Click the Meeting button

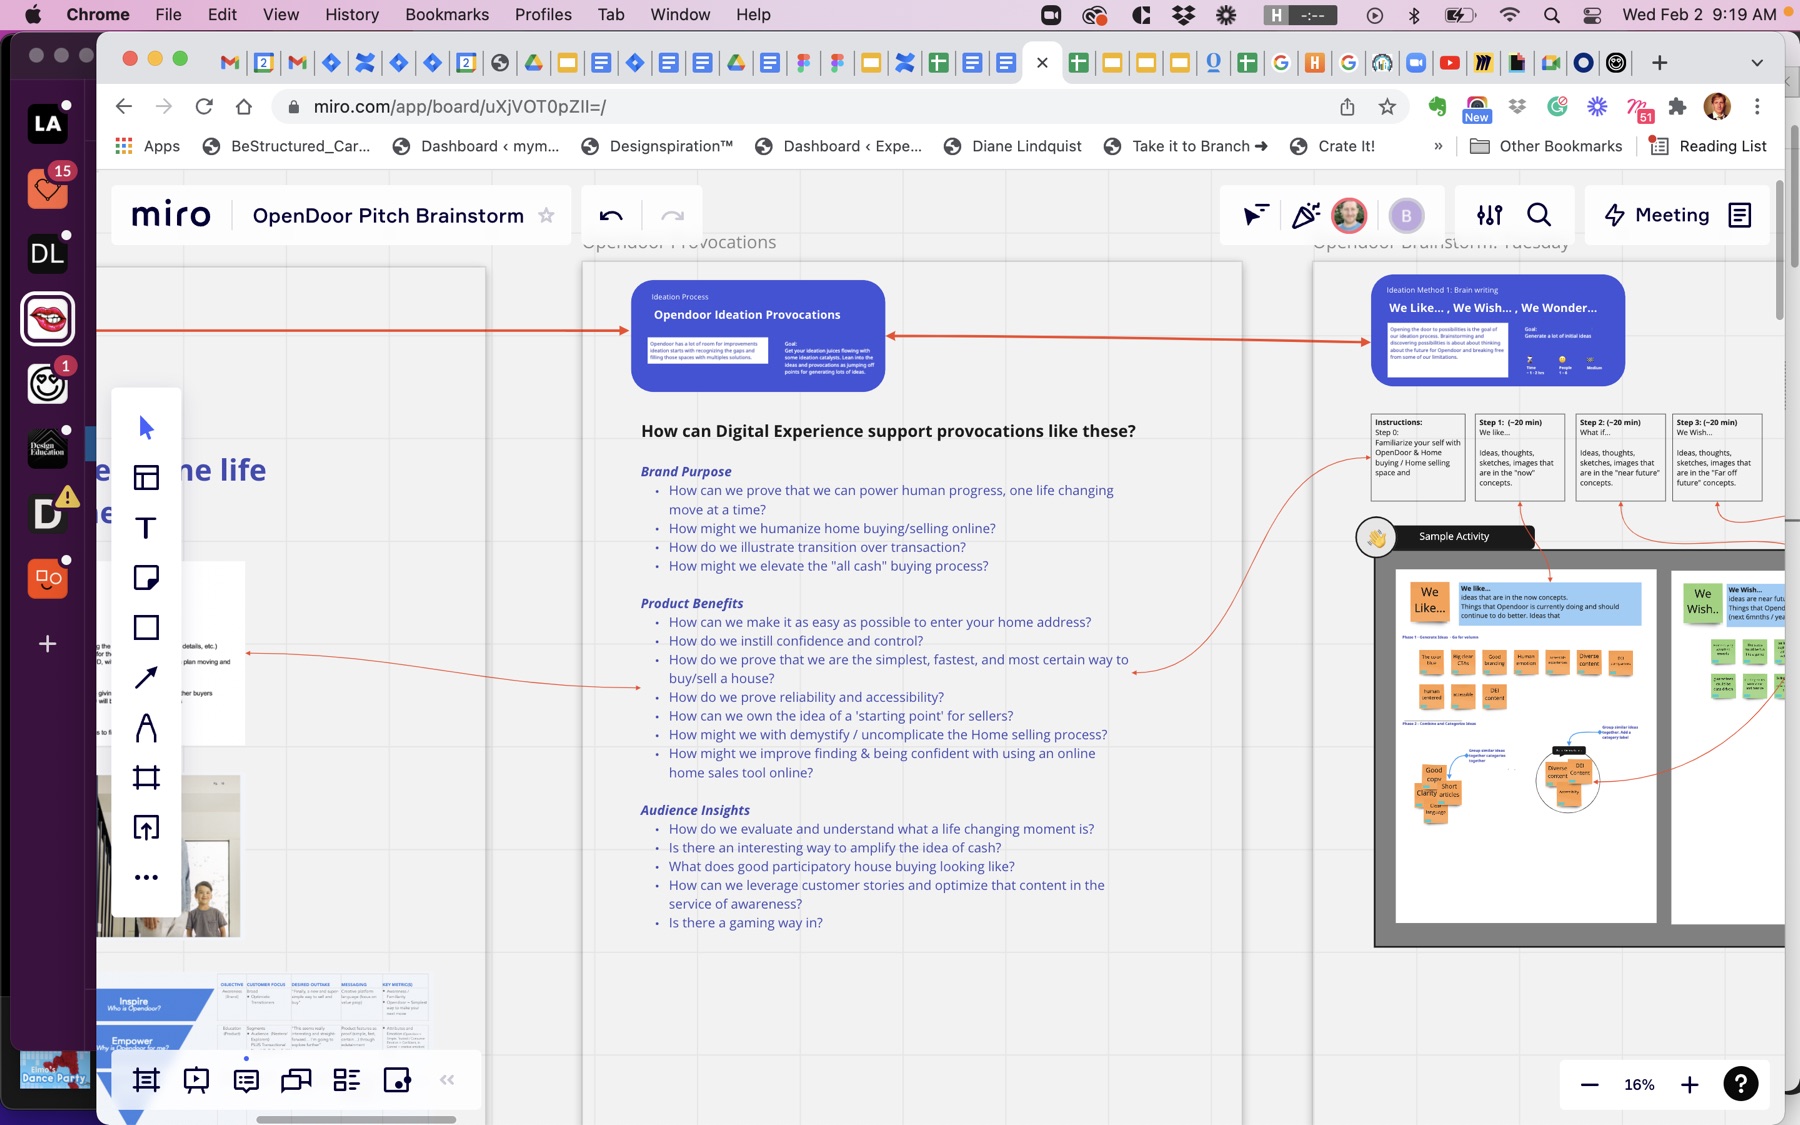click(1657, 215)
